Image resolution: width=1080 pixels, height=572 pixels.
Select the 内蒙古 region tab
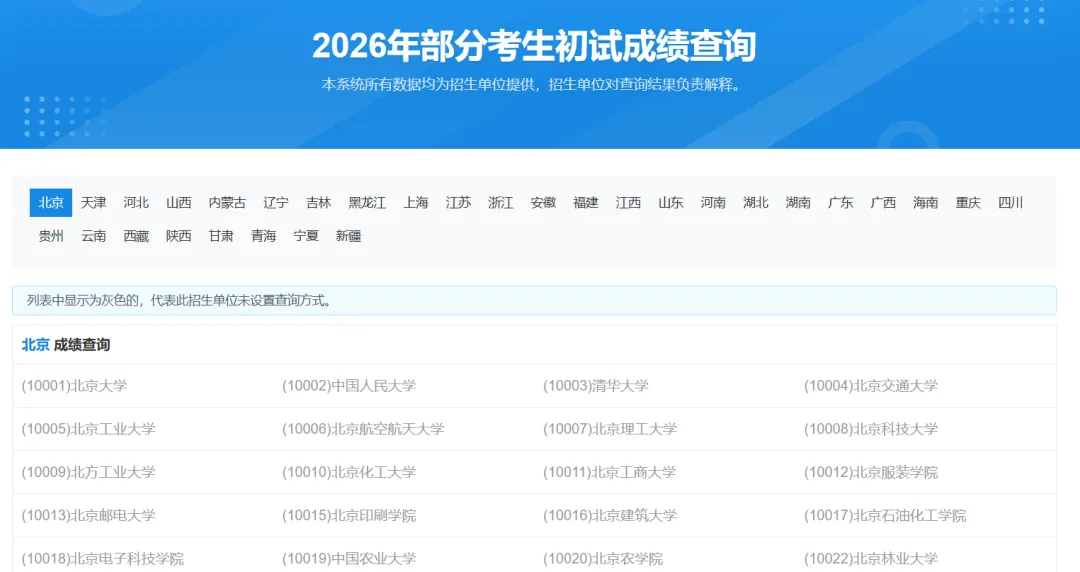click(227, 203)
